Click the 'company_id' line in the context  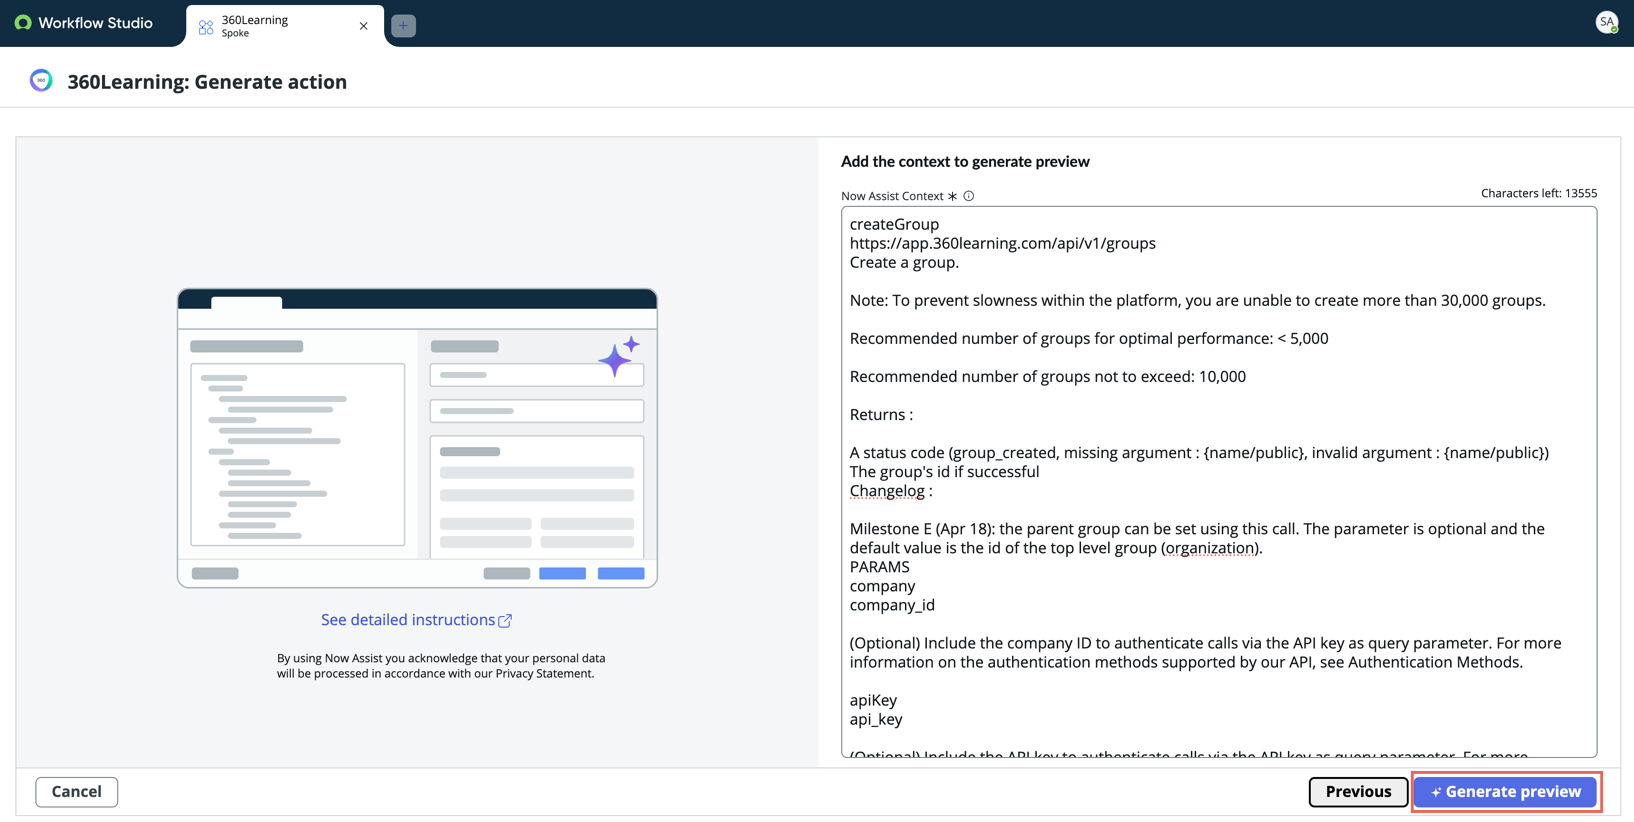[x=892, y=605]
